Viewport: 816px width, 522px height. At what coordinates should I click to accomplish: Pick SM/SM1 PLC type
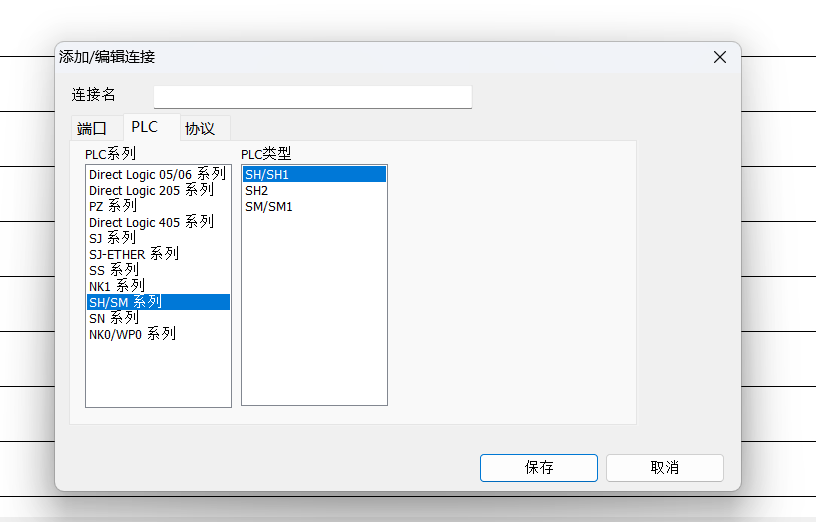click(268, 206)
